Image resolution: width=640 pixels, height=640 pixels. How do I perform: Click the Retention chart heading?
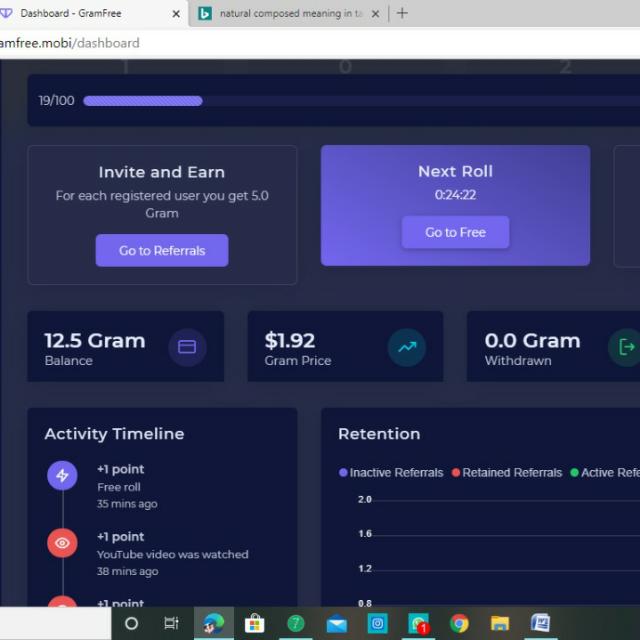click(x=379, y=434)
